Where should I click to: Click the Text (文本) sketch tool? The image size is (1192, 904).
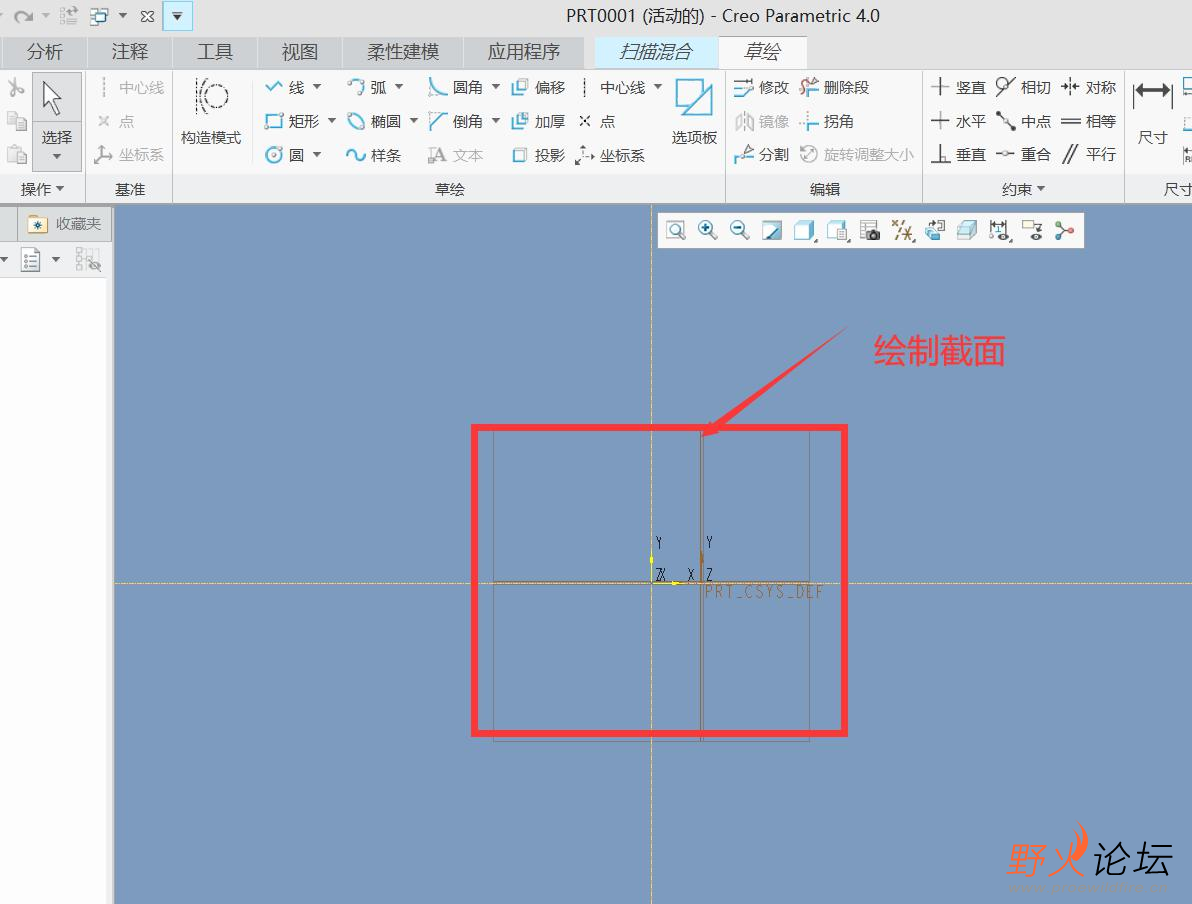pyautogui.click(x=455, y=155)
